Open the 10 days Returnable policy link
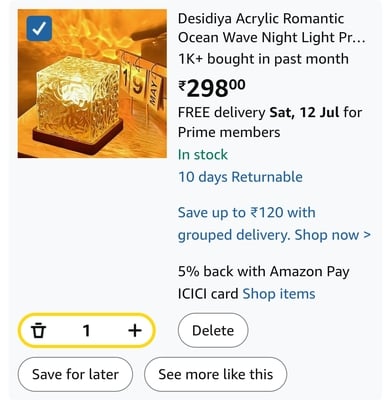Screen dimensions: 391x400 [x=240, y=177]
